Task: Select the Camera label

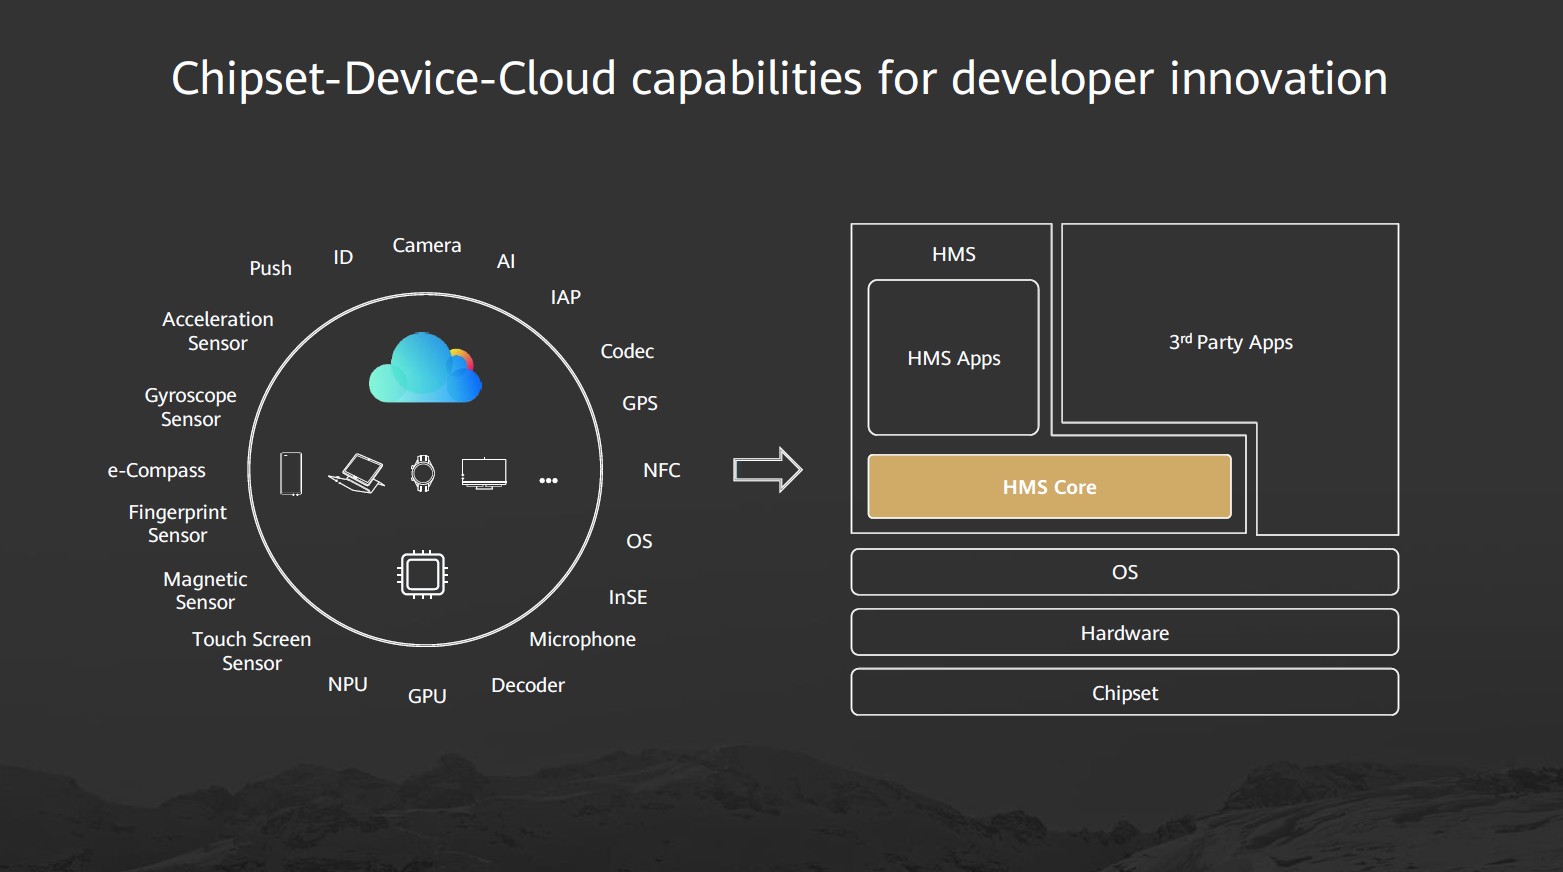Action: pos(427,246)
